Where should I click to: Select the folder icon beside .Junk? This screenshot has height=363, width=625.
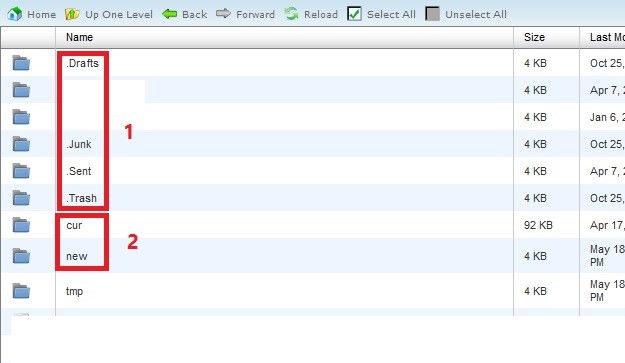pos(21,144)
